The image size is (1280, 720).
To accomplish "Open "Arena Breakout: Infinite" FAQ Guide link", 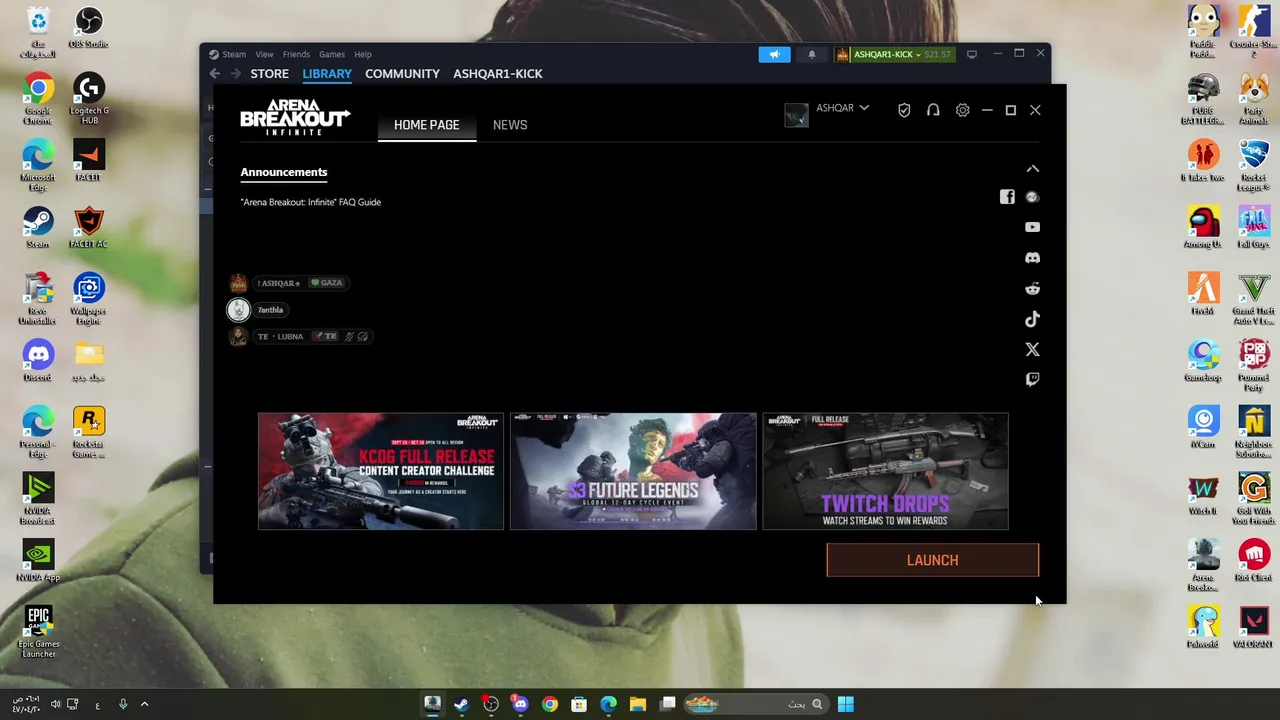I will click(x=311, y=202).
